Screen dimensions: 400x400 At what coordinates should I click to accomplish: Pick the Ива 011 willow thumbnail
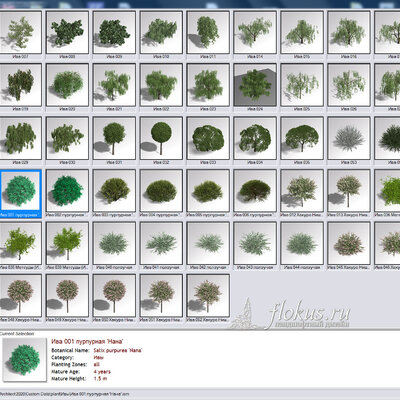[x=208, y=32]
